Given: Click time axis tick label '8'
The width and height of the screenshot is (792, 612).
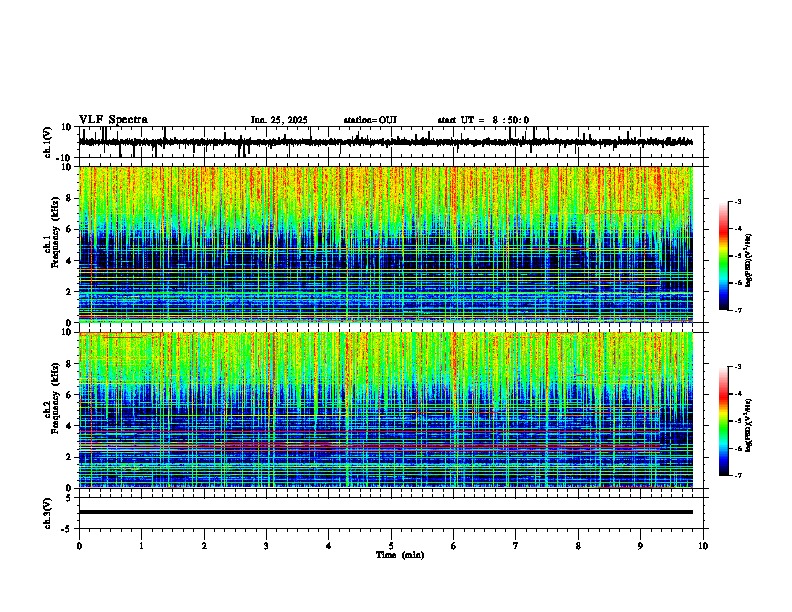Looking at the screenshot, I should point(578,546).
